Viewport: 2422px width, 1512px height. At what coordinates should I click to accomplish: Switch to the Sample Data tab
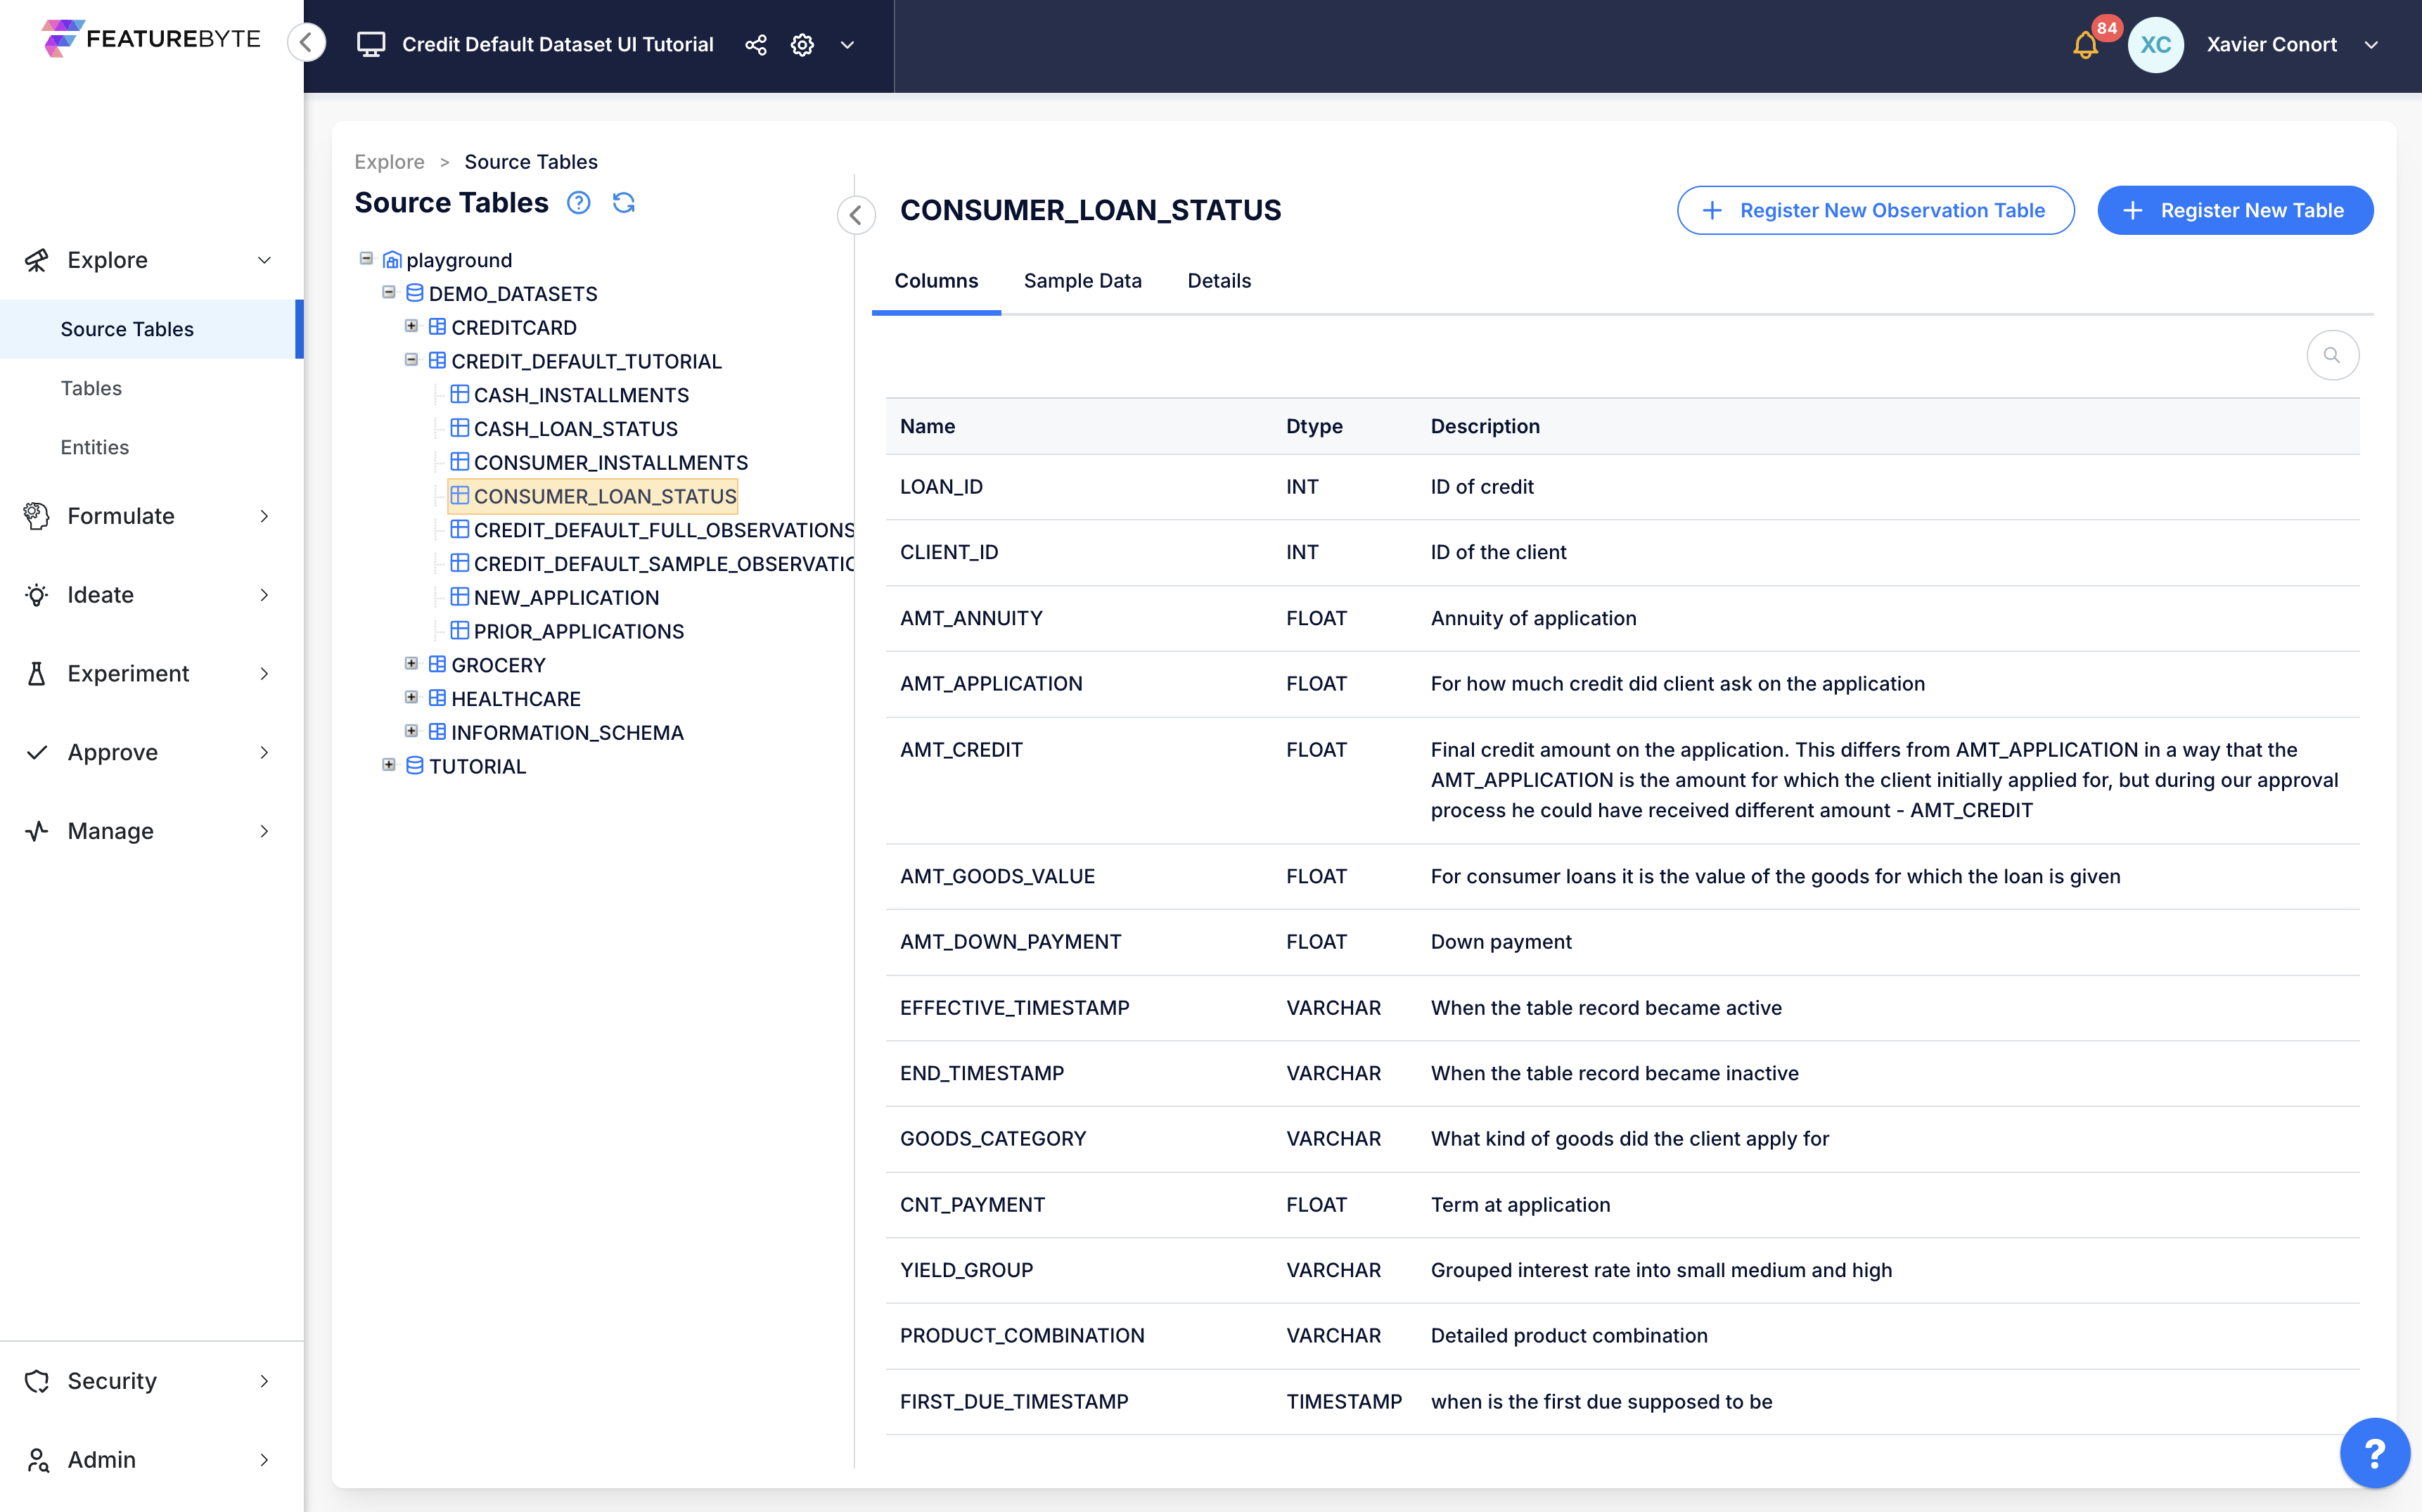1082,281
